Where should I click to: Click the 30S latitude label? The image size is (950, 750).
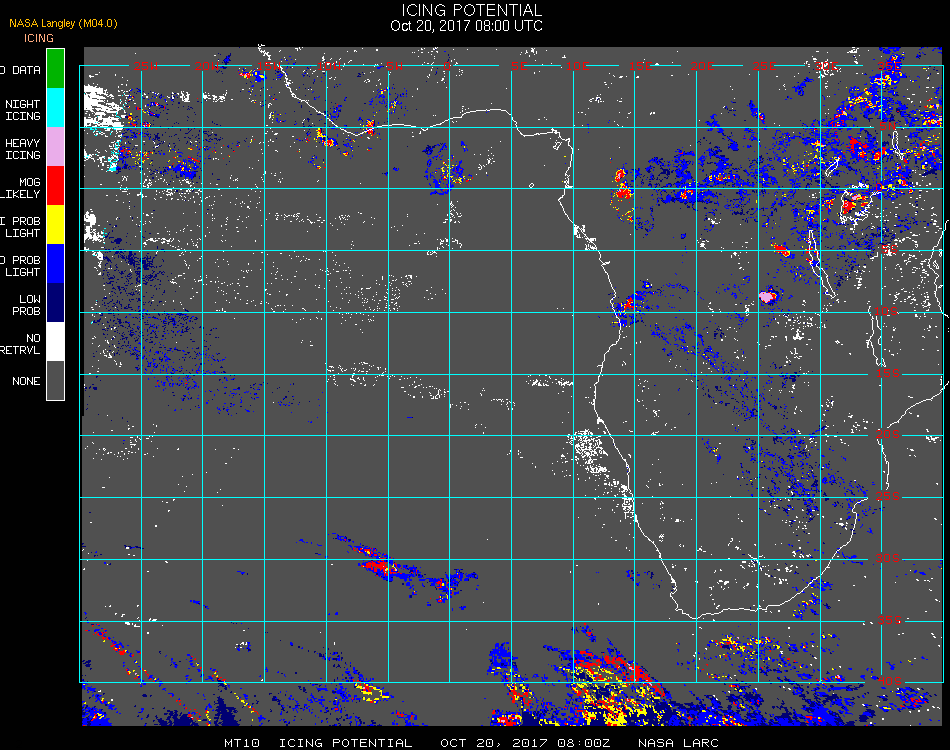pyautogui.click(x=888, y=558)
